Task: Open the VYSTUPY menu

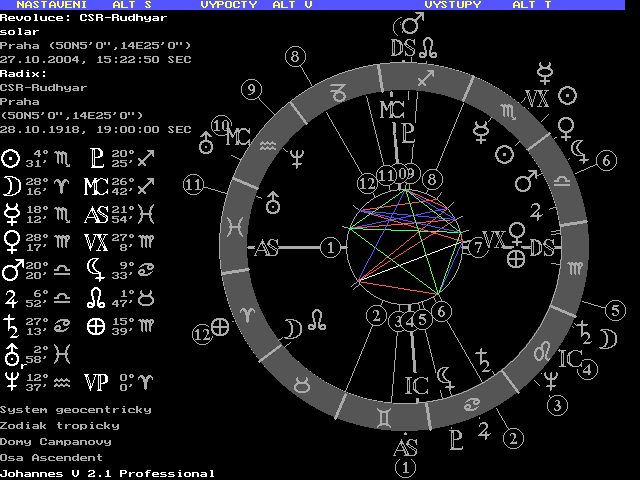Action: tap(452, 5)
